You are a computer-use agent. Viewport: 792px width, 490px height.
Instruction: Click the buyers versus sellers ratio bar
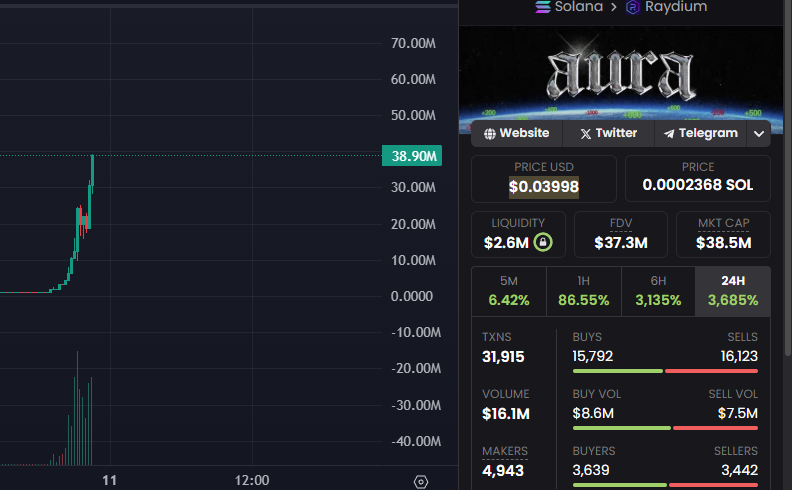665,485
